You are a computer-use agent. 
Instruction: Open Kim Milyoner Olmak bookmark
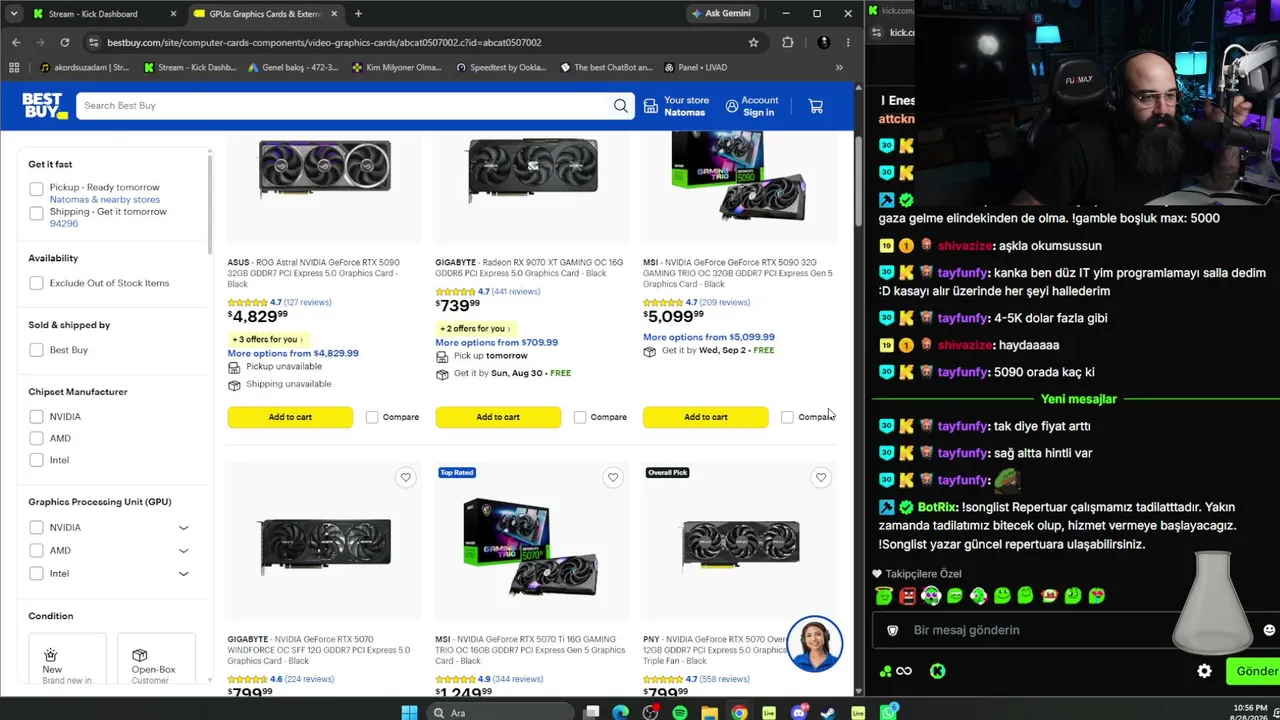coord(396,67)
